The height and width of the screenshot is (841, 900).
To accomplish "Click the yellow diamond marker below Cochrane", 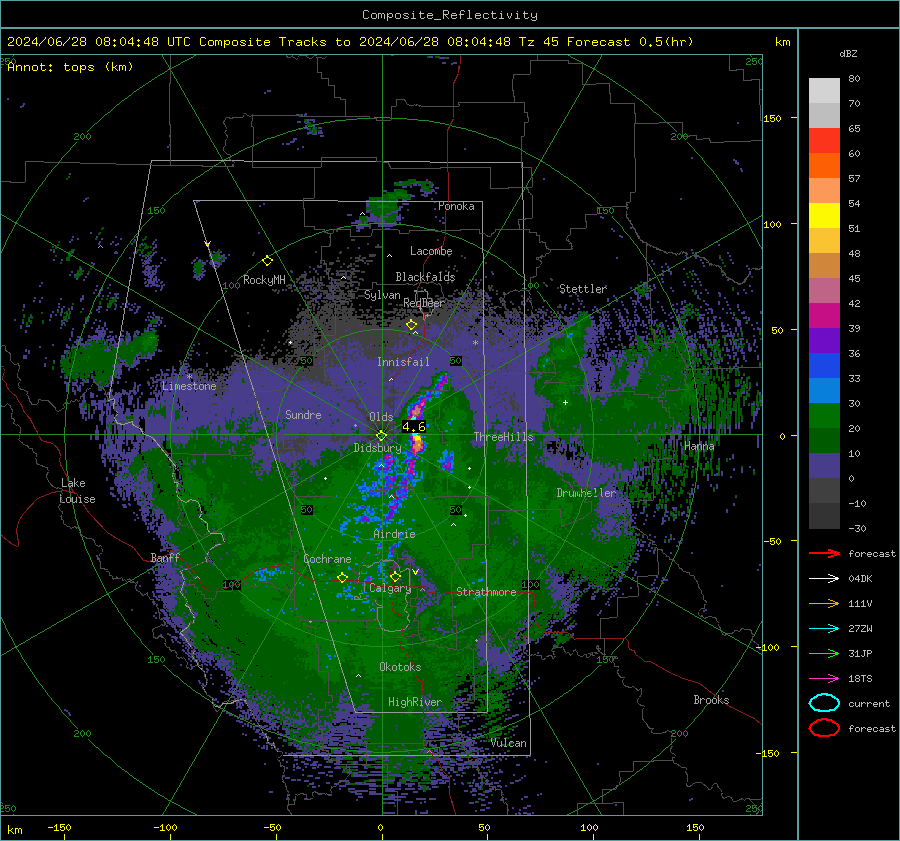I will (x=342, y=577).
